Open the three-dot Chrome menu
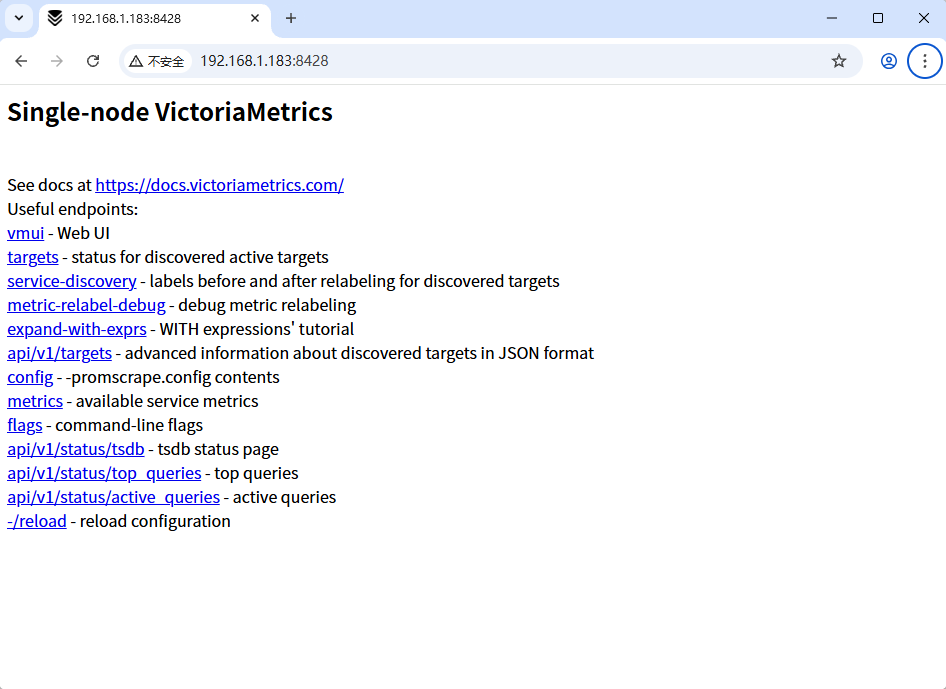Image resolution: width=946 pixels, height=689 pixels. point(925,61)
